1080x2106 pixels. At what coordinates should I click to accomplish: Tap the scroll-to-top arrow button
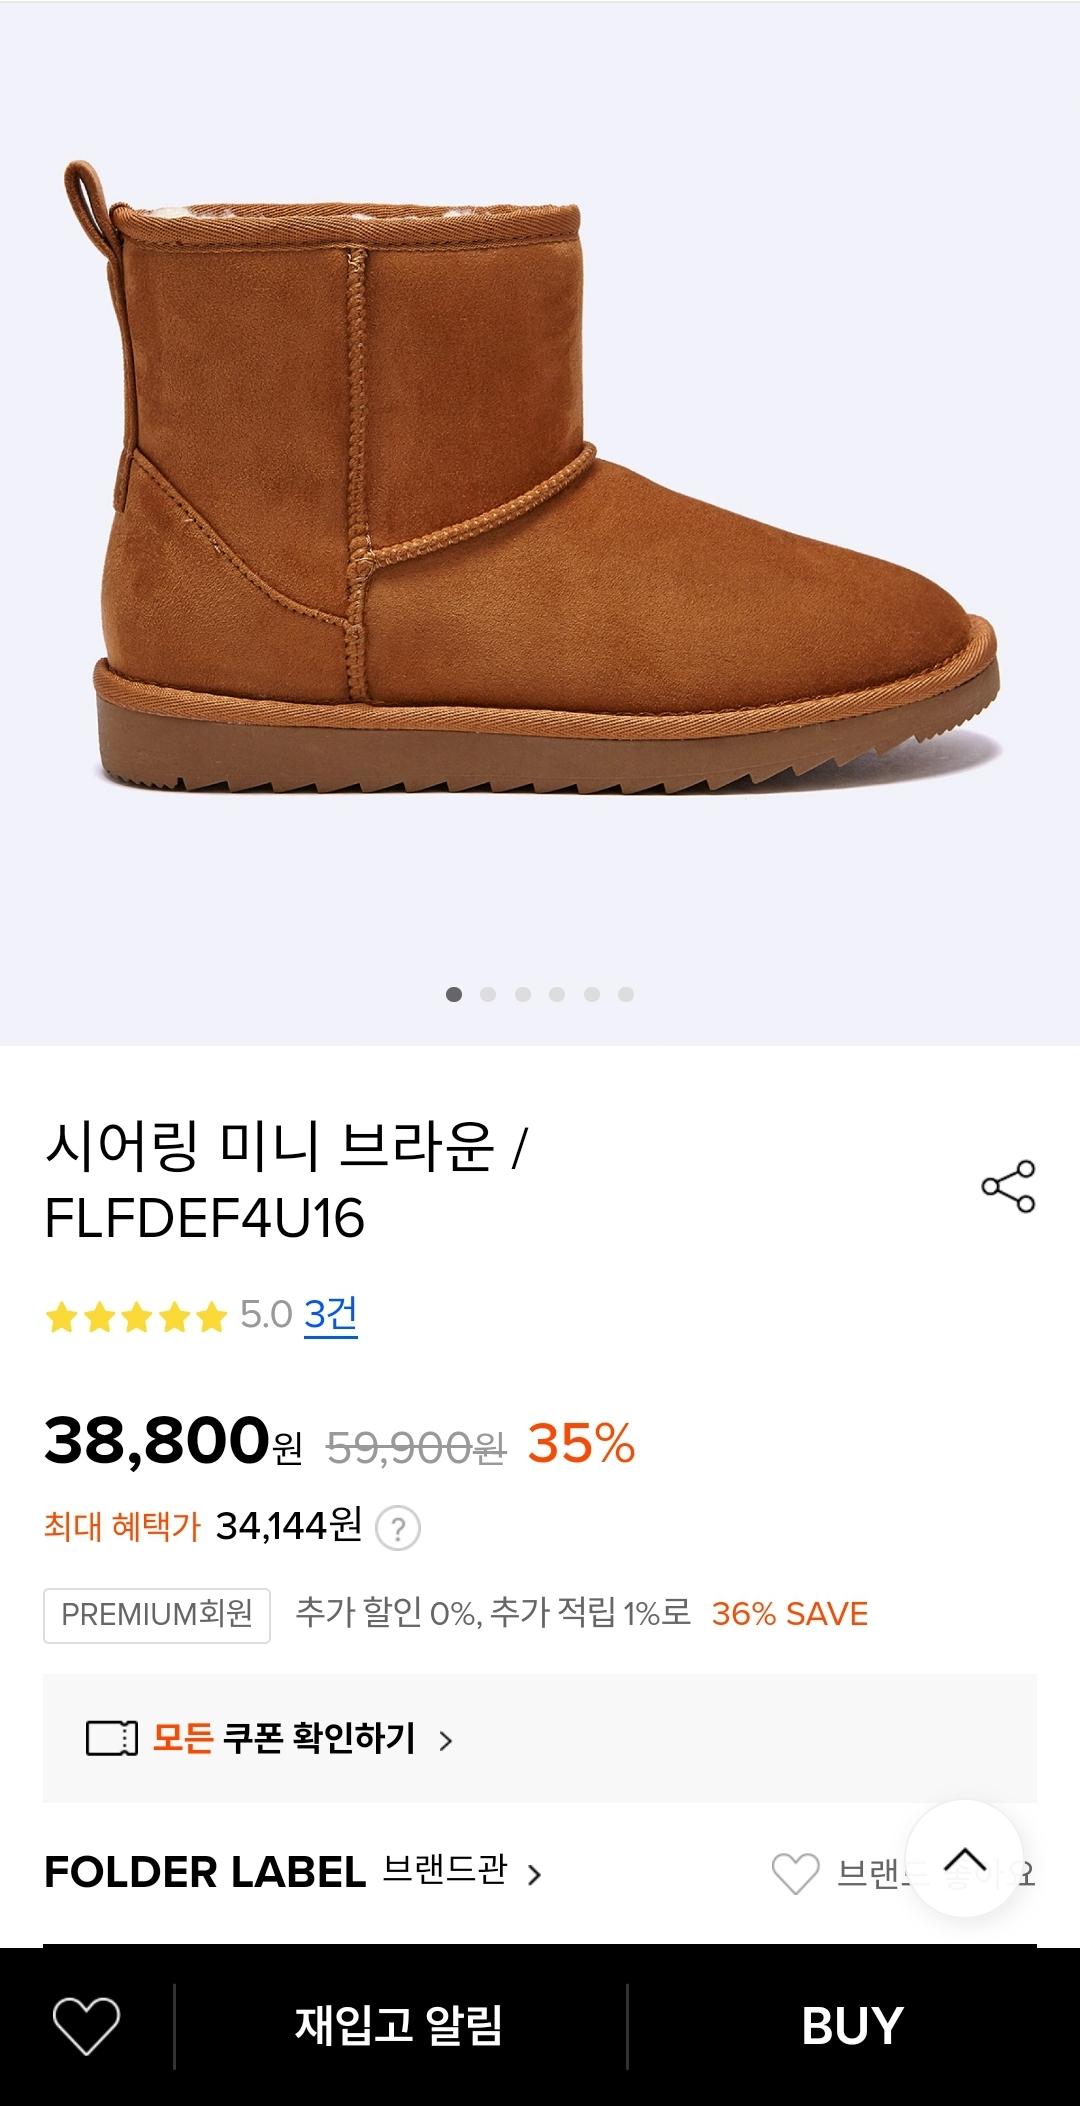pos(964,1859)
